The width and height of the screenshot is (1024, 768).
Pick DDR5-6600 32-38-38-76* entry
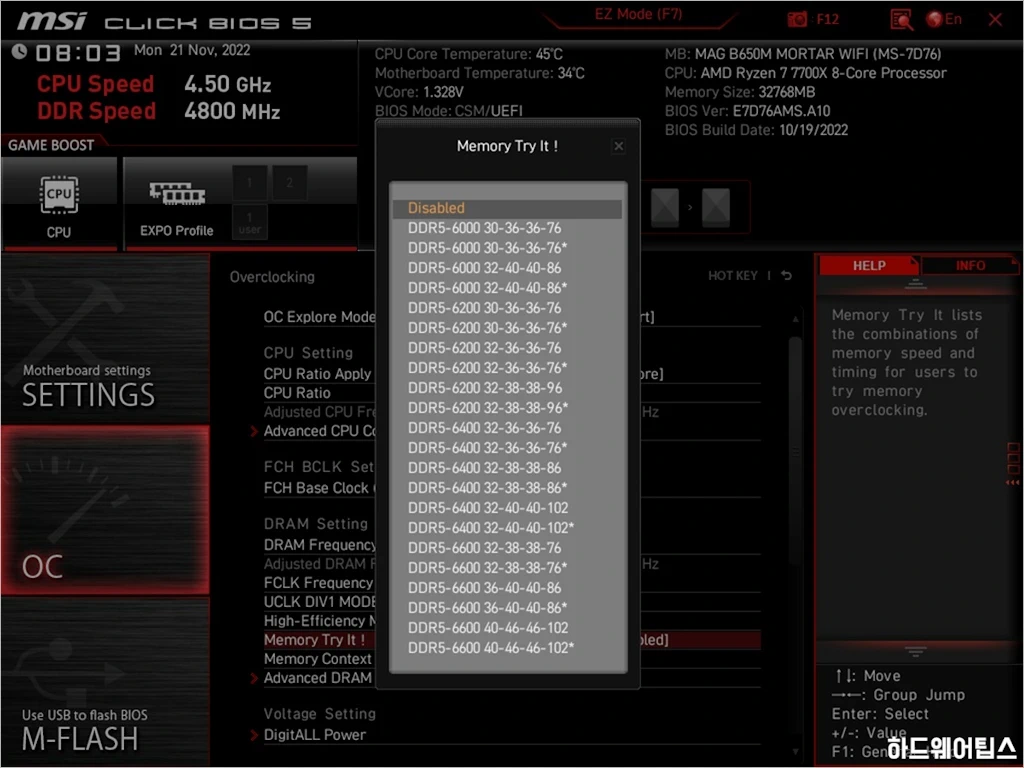[507, 568]
